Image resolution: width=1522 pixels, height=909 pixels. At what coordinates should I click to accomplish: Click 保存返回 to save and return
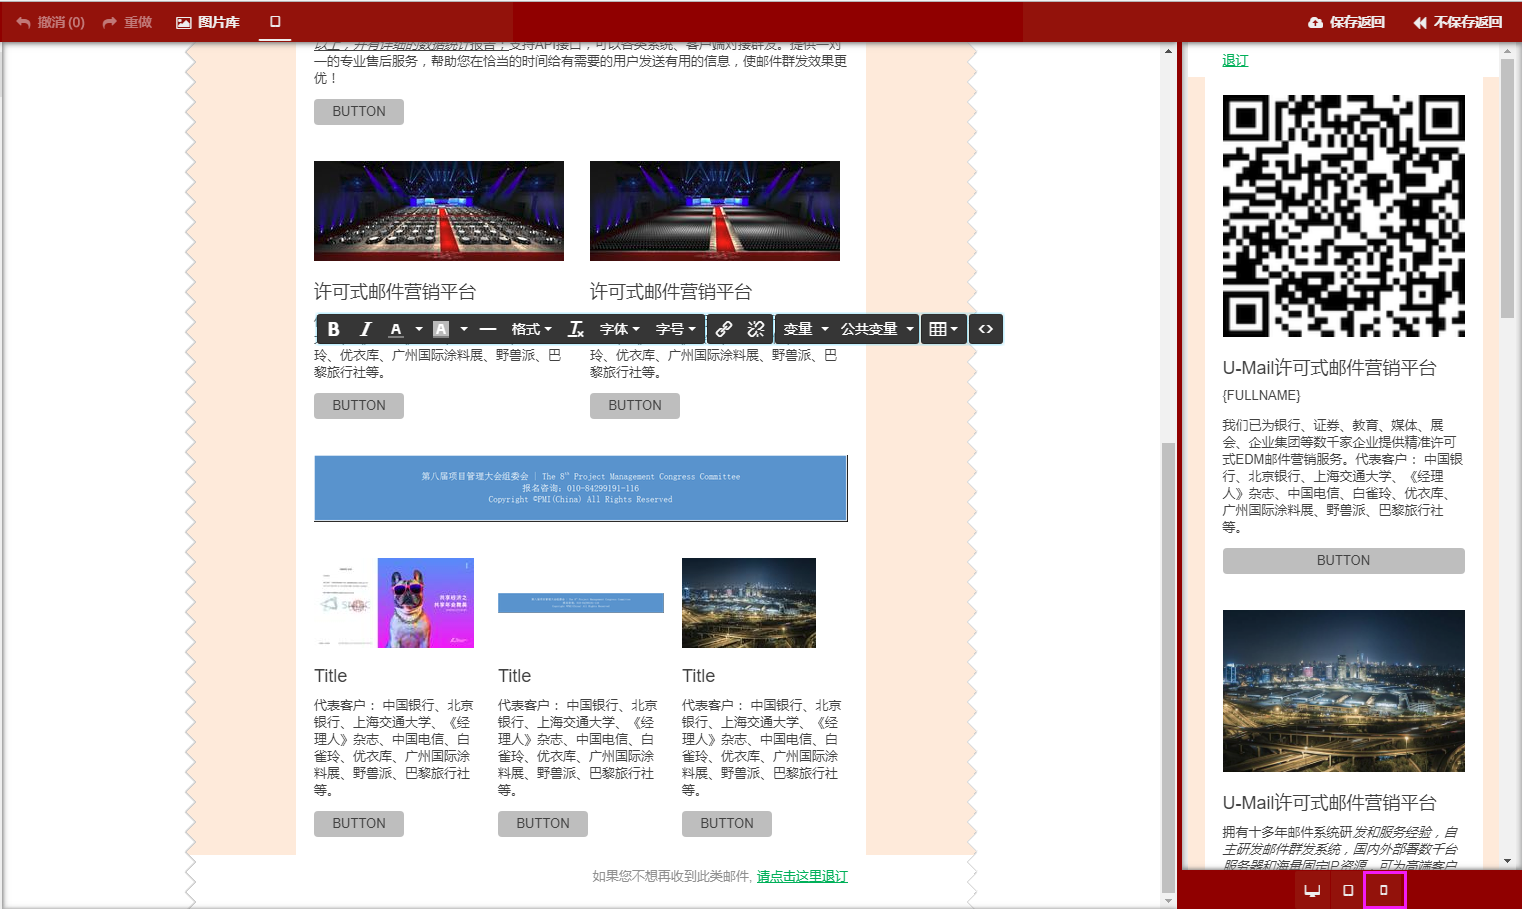pos(1346,22)
